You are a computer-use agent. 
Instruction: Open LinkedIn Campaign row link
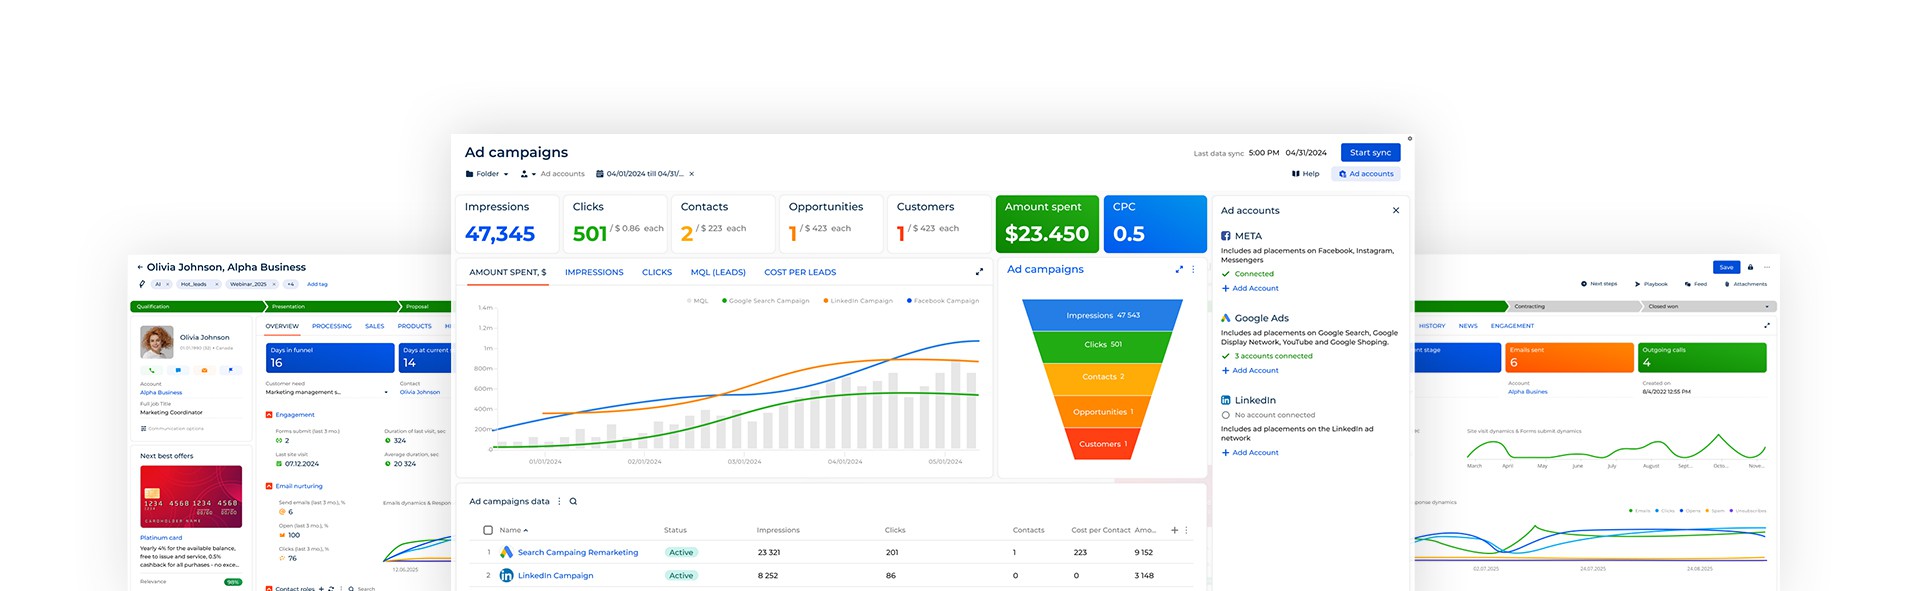(556, 575)
